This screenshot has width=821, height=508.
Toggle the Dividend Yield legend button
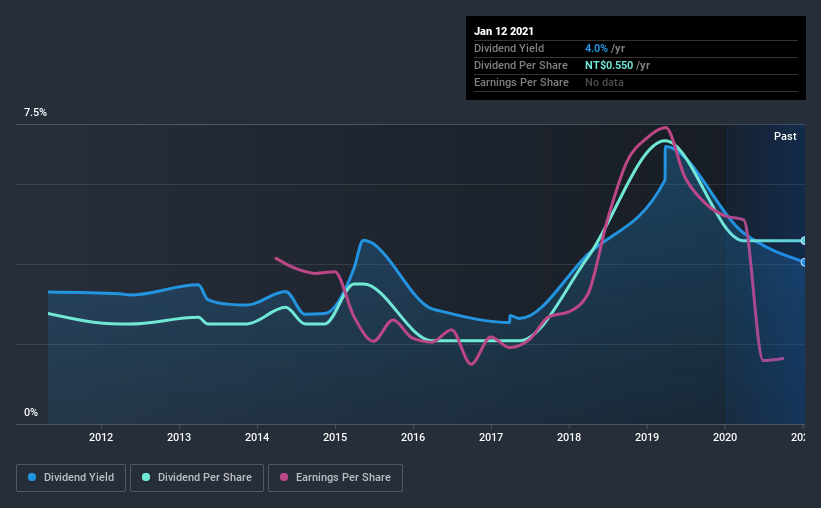click(x=71, y=478)
